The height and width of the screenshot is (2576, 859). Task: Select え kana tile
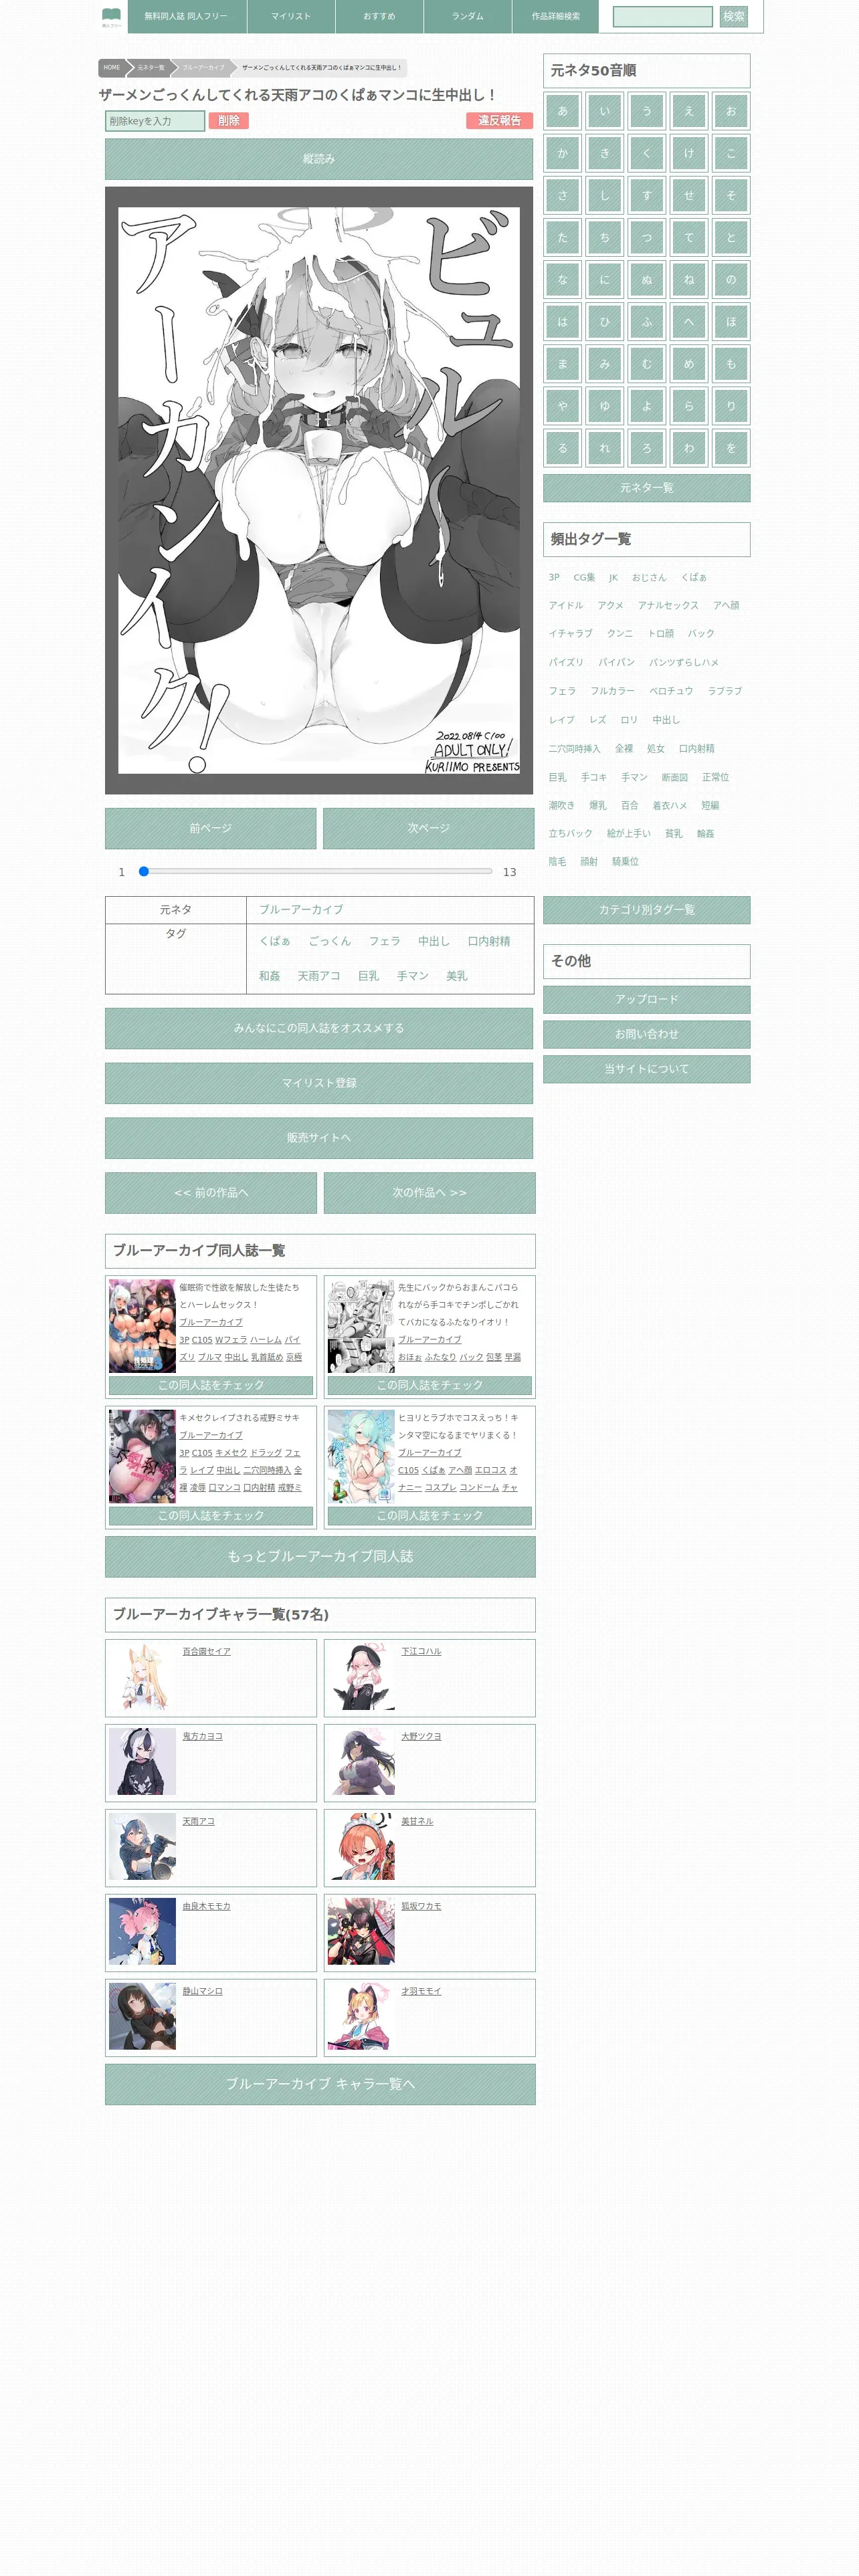coord(689,111)
